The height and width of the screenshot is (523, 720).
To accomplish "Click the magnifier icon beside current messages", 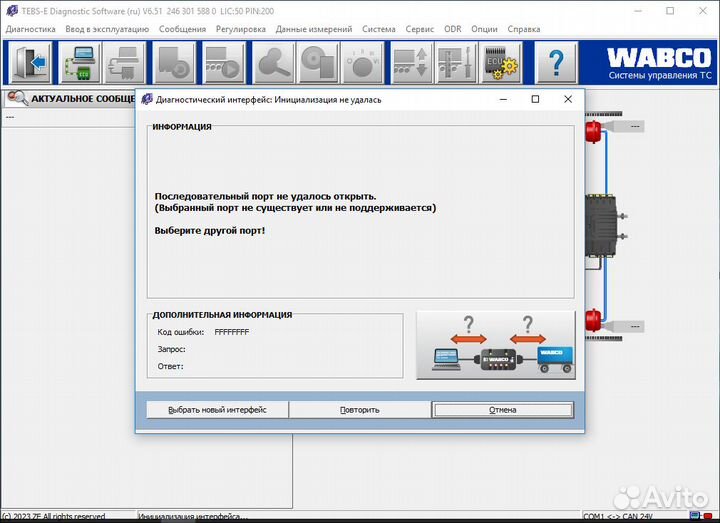I will coord(17,98).
